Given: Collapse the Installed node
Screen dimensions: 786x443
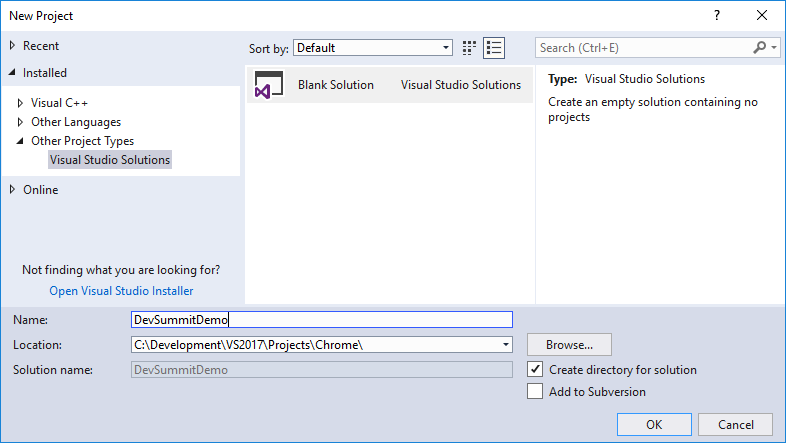Looking at the screenshot, I should coord(13,73).
